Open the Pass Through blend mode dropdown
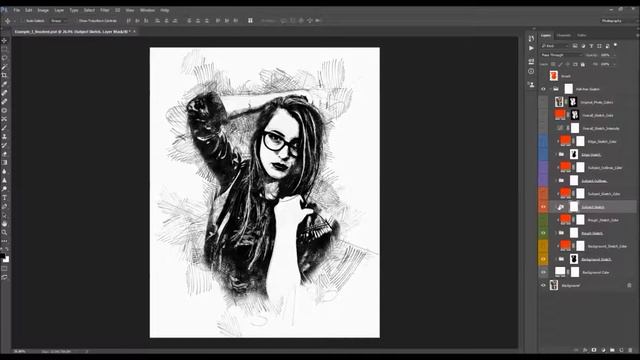The width and height of the screenshot is (640, 360). [562, 55]
